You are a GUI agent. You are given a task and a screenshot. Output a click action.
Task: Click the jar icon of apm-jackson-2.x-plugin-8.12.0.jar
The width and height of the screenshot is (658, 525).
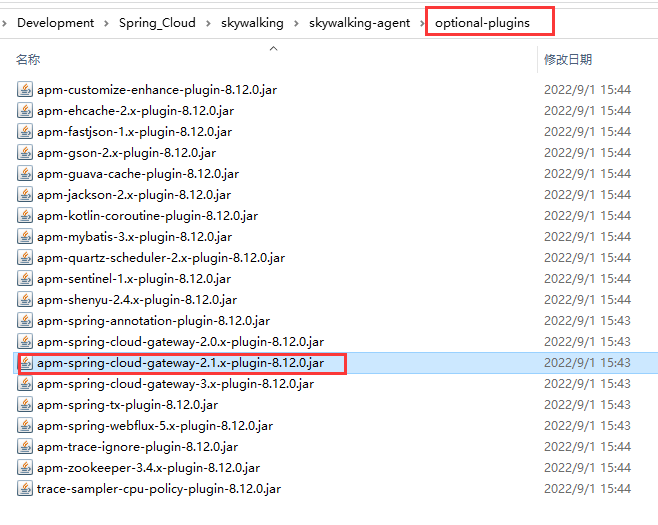tap(25, 194)
